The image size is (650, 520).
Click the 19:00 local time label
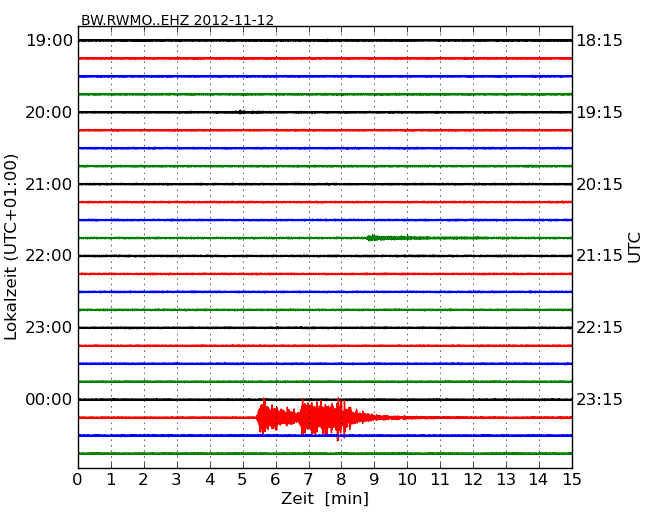(49, 41)
